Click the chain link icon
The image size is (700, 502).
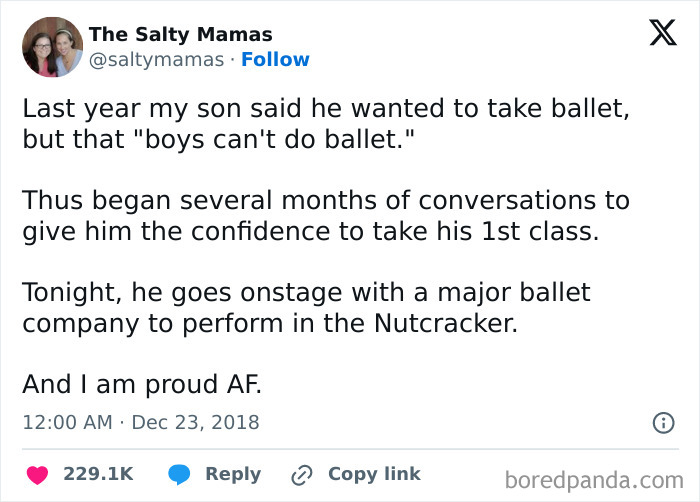click(302, 474)
